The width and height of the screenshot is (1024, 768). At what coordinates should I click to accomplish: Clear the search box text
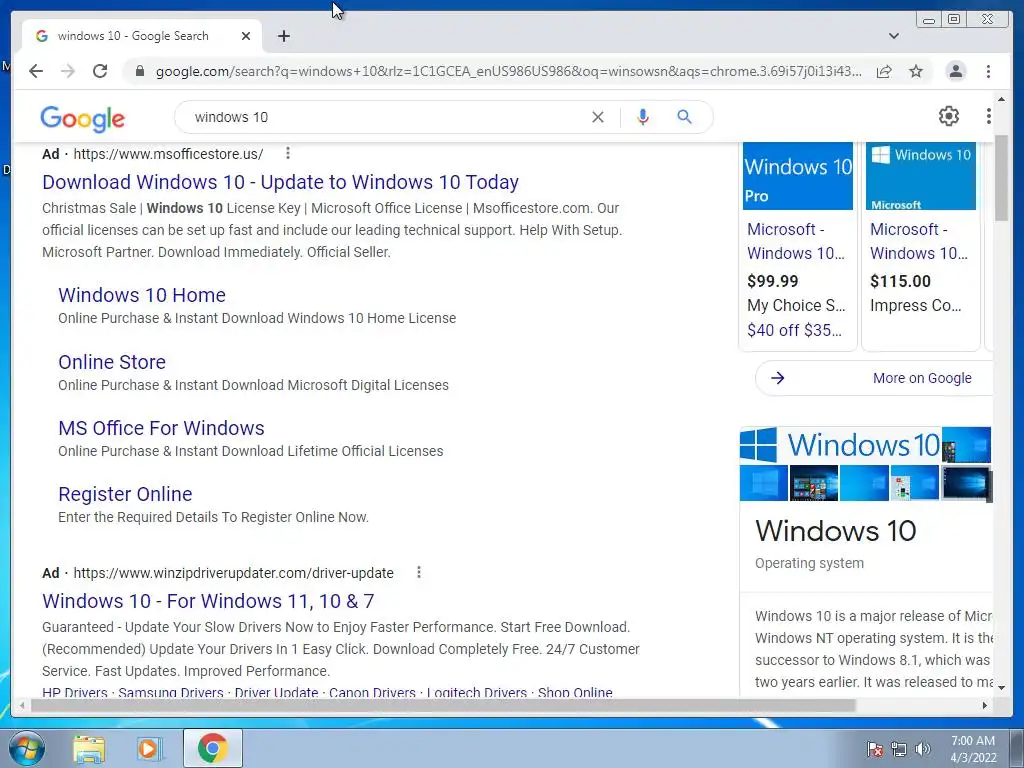tap(598, 117)
